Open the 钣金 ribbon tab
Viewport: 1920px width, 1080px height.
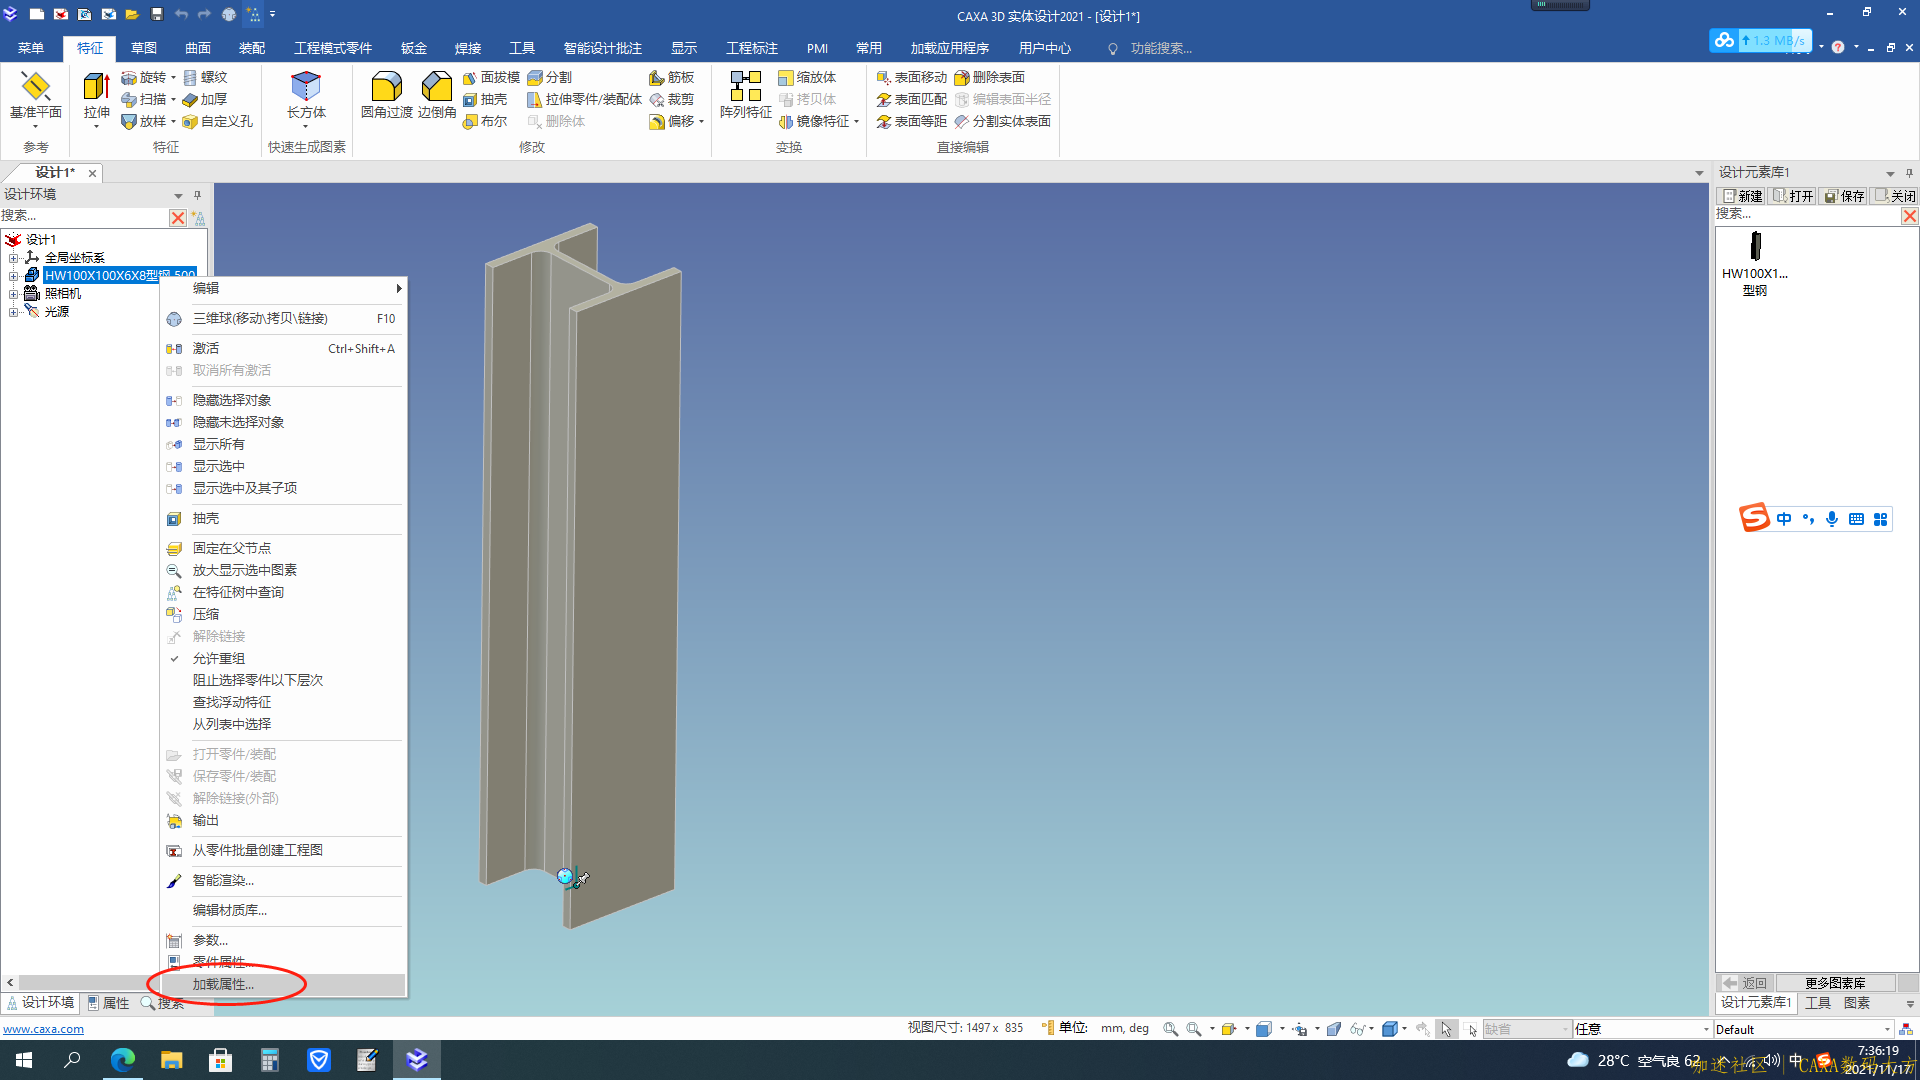(414, 48)
